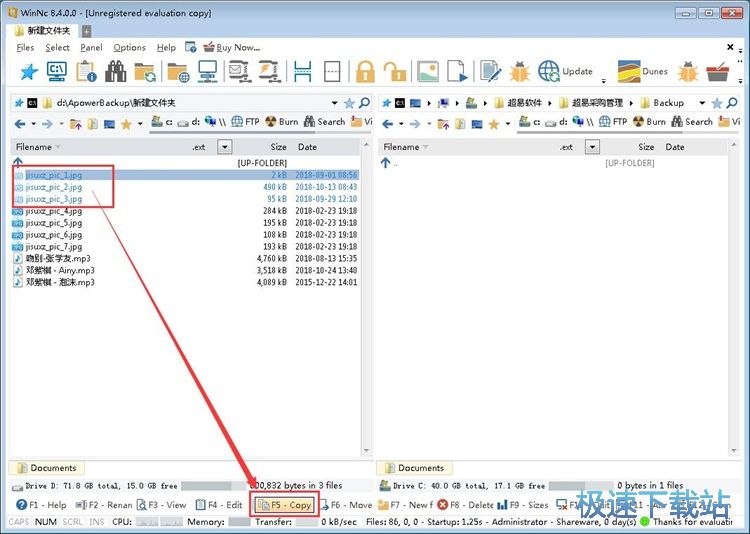Click the folder synchronize toolbar icon
Image resolution: width=750 pixels, height=534 pixels.
[145, 72]
